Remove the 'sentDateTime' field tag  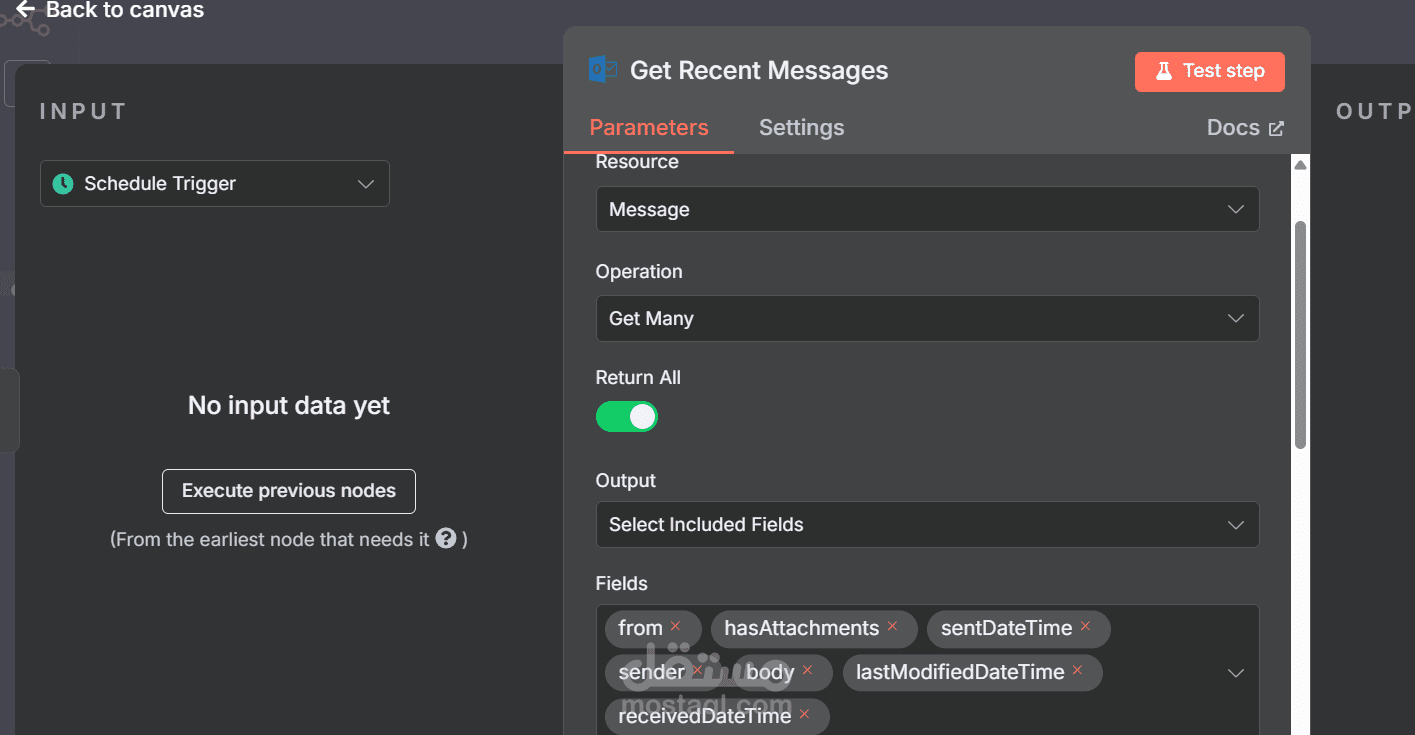point(1085,626)
